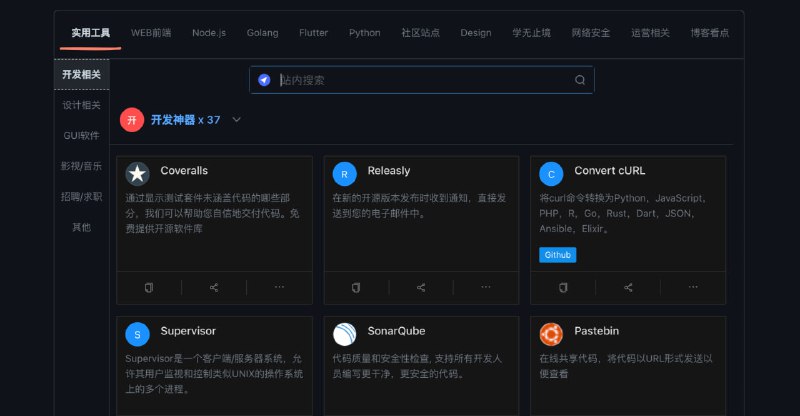The width and height of the screenshot is (800, 416).
Task: Select the Golang tab
Action: coord(262,33)
